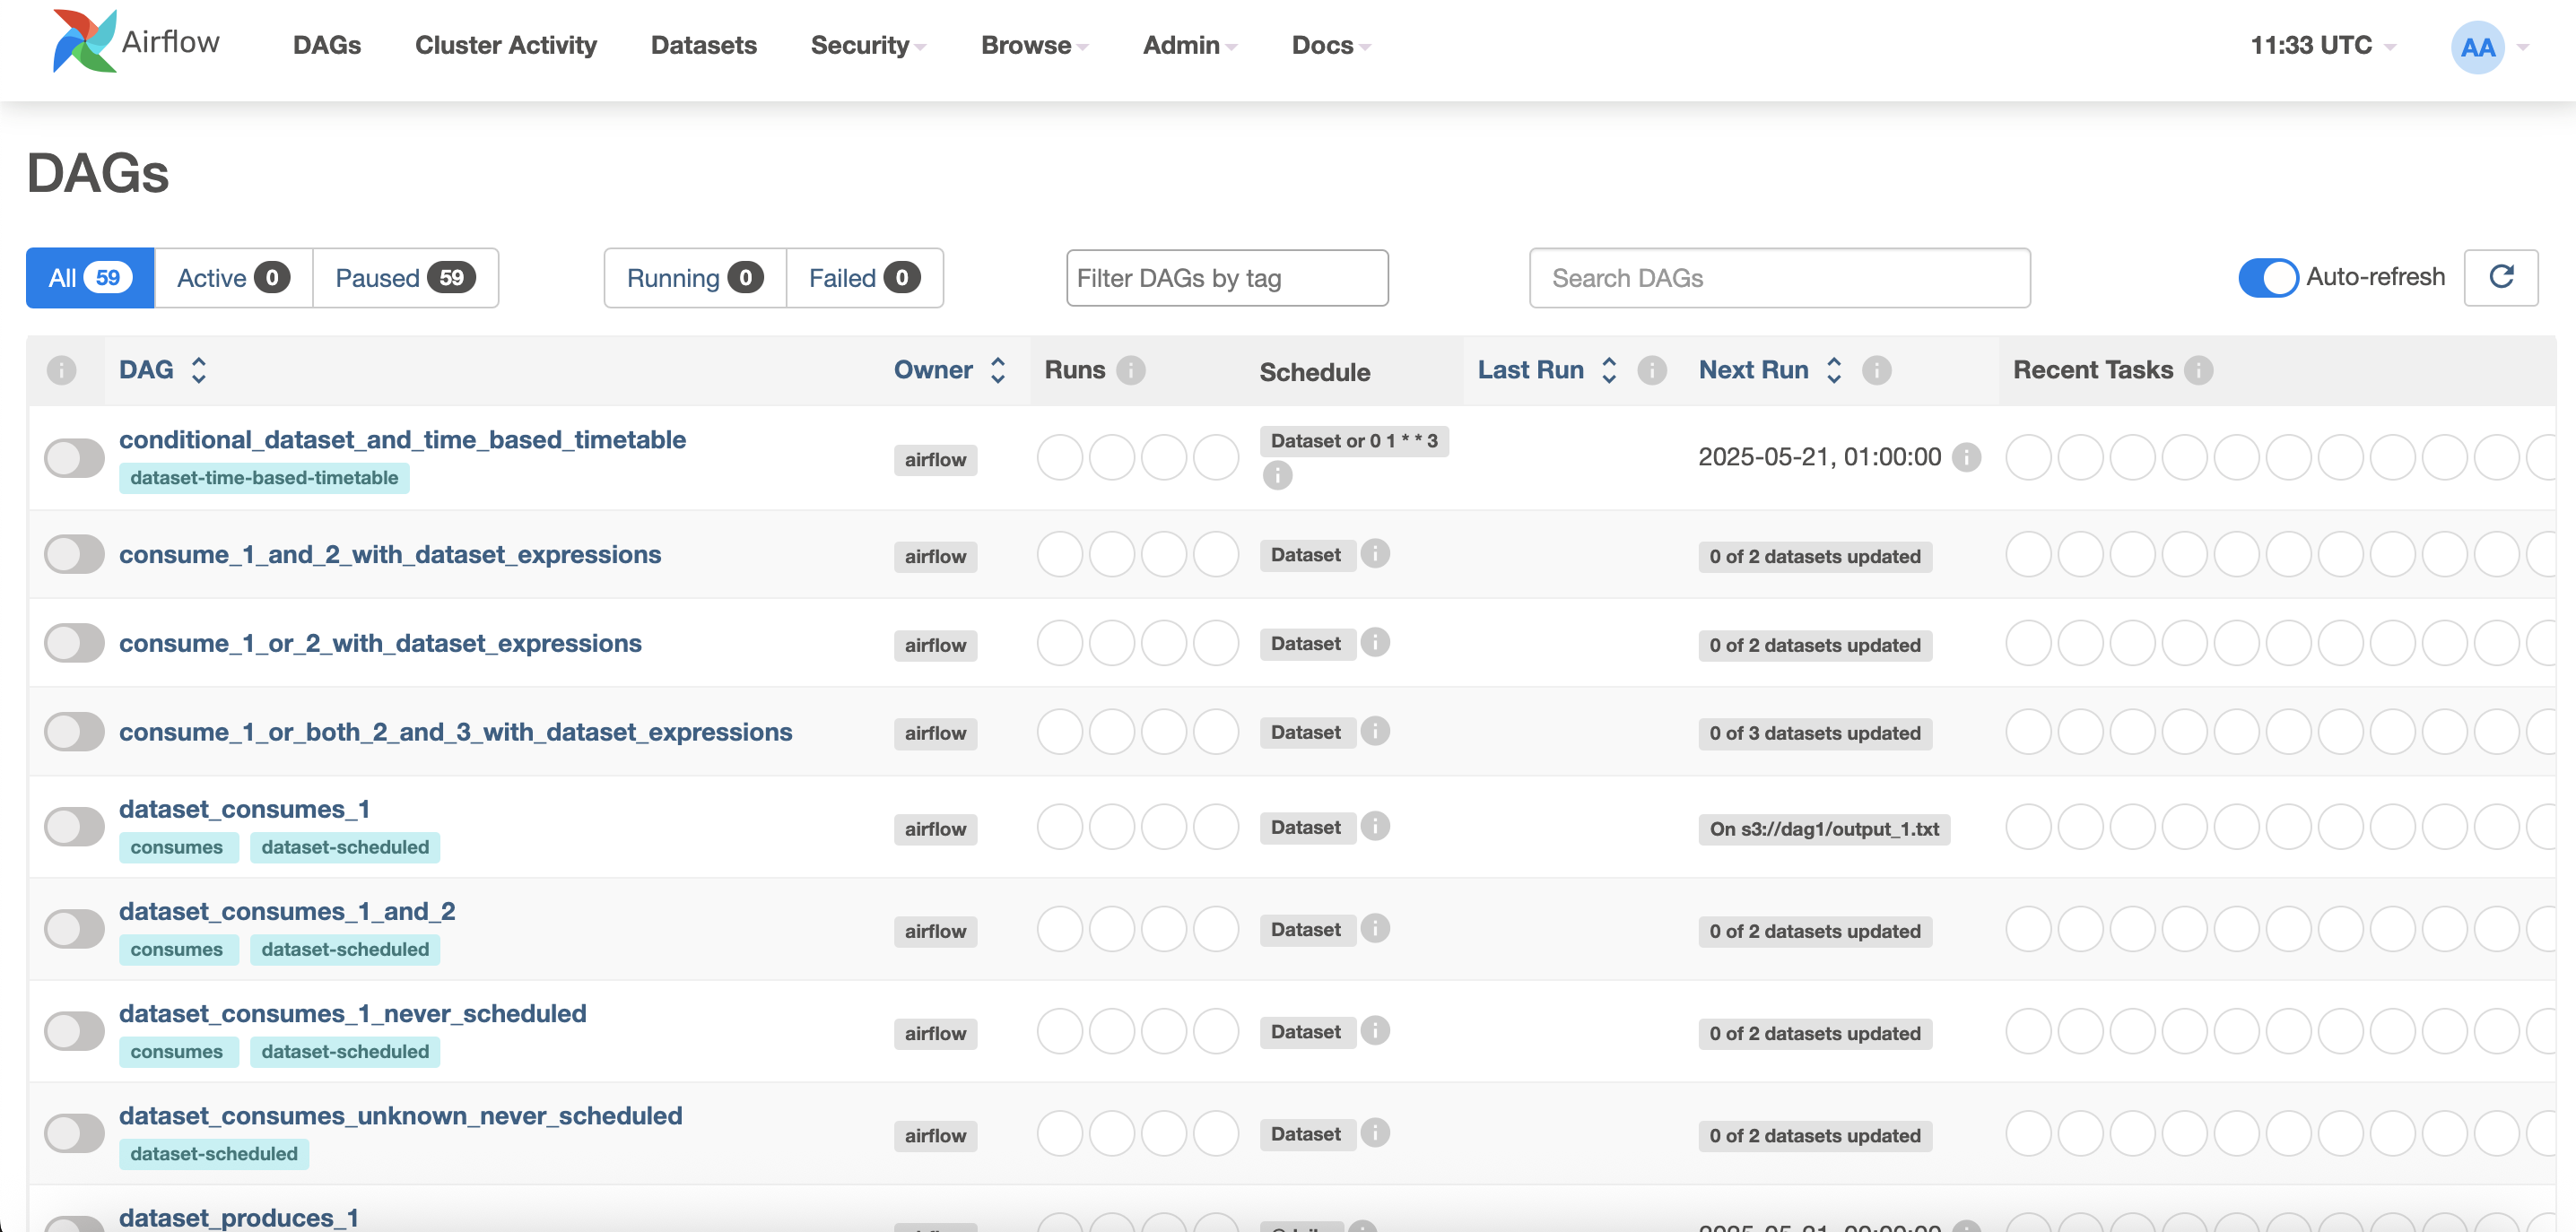Click sort arrows beside DAG column header
This screenshot has width=2576, height=1232.
pyautogui.click(x=199, y=370)
